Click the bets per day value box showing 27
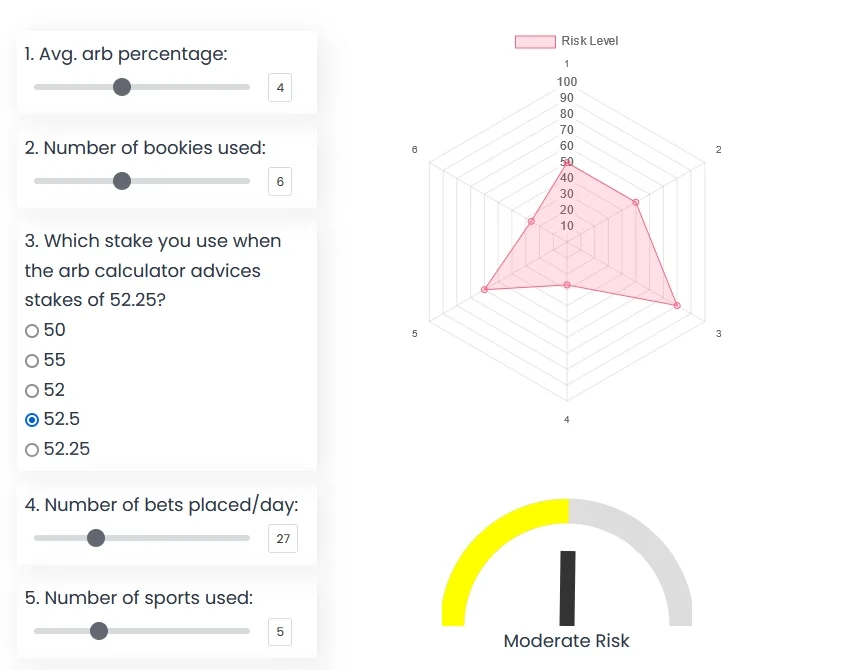The height and width of the screenshot is (670, 860). pos(283,539)
